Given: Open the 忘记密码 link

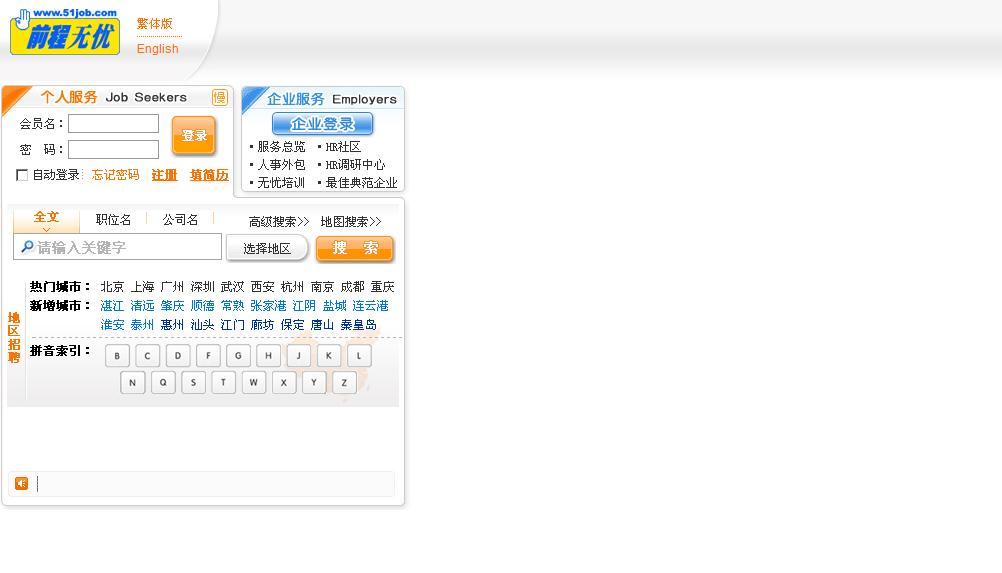Looking at the screenshot, I should click(115, 175).
